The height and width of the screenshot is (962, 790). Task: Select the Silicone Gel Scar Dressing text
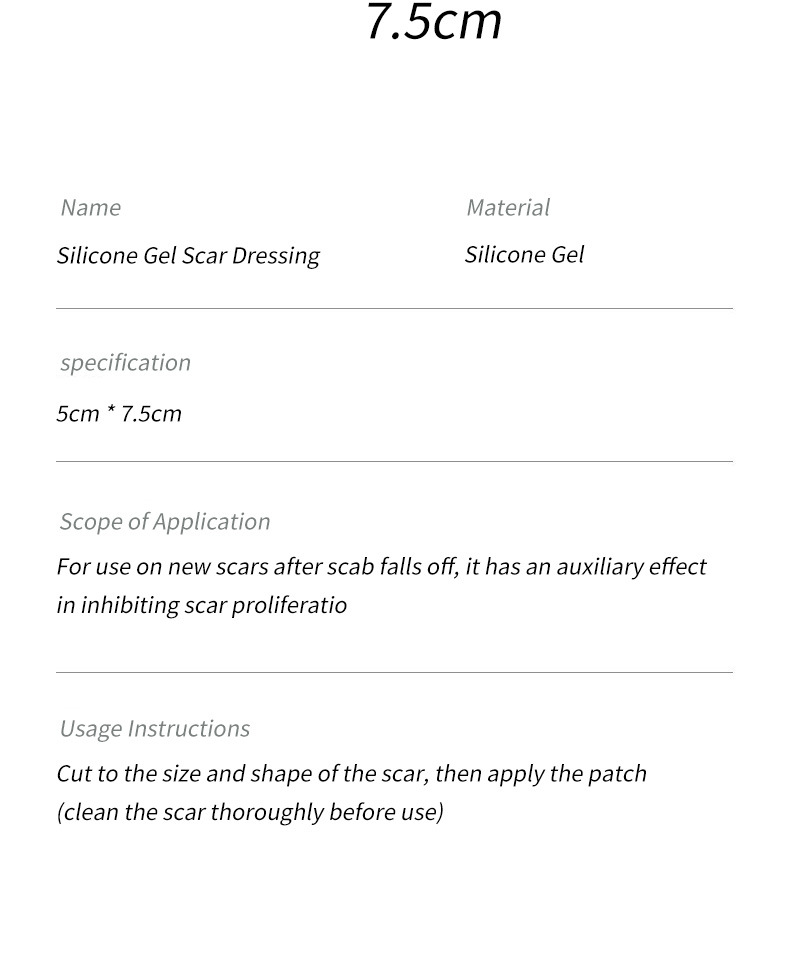click(188, 256)
